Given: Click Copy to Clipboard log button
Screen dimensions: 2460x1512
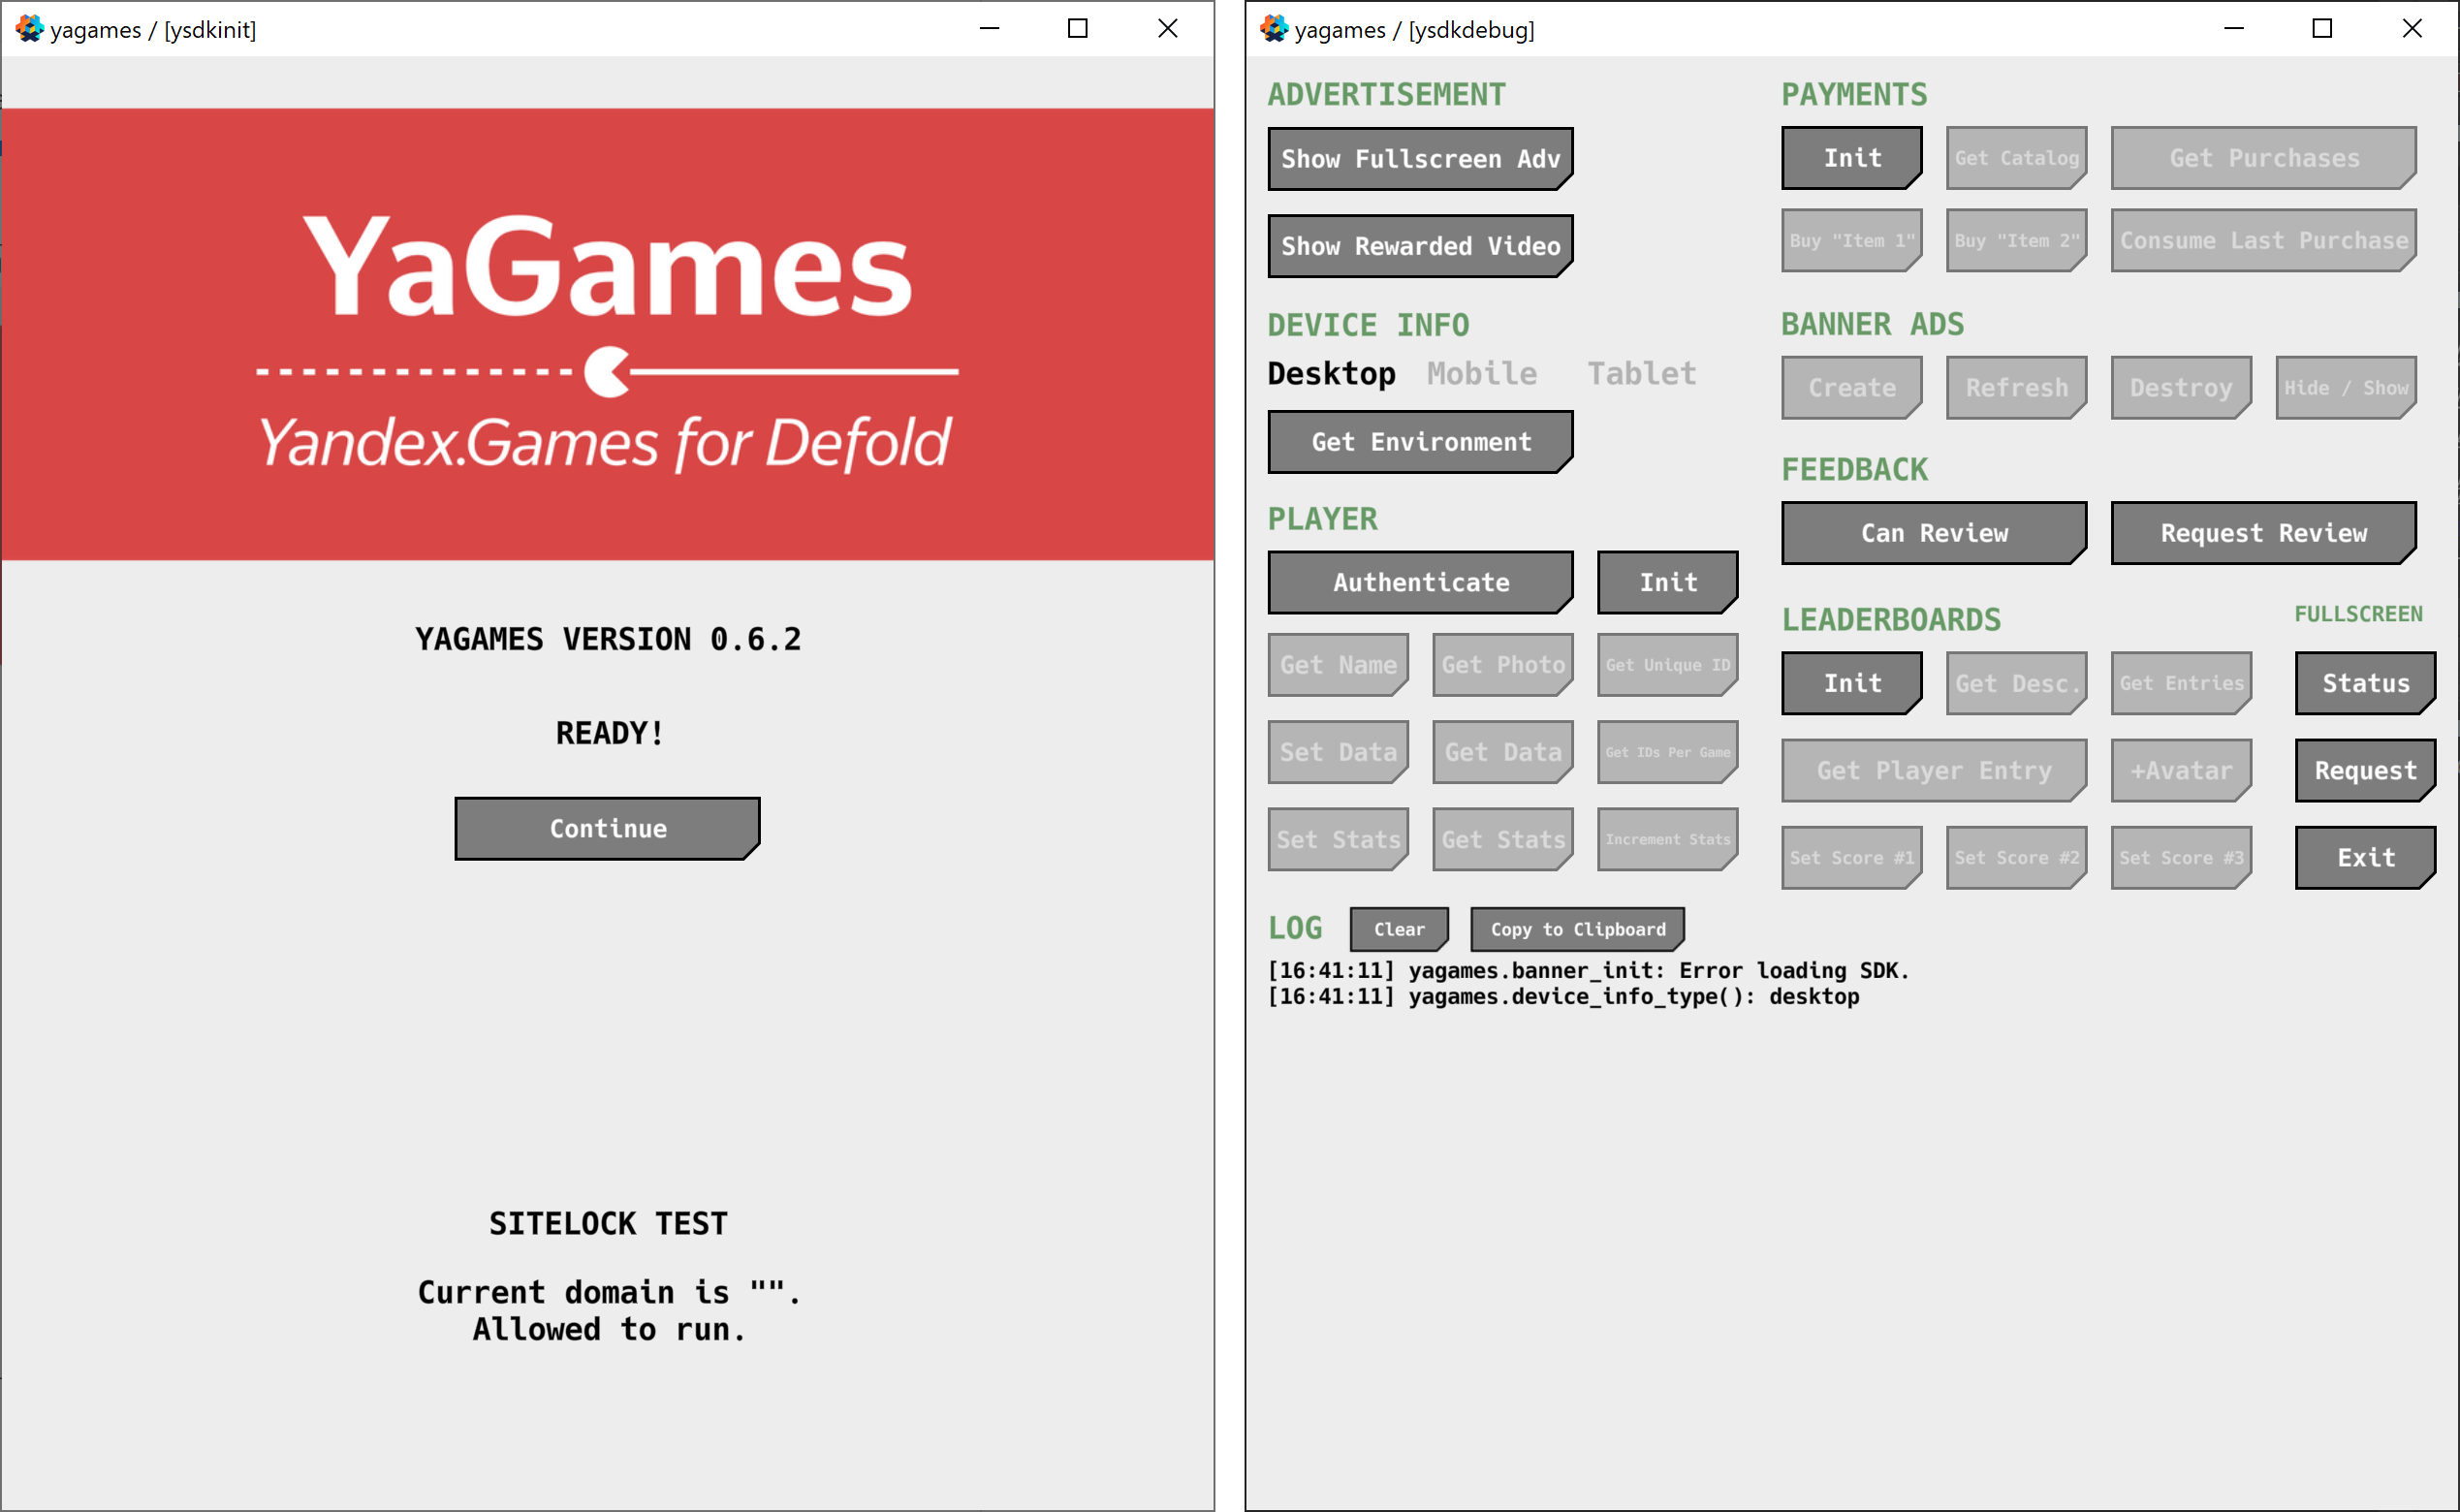Looking at the screenshot, I should pos(1577,929).
